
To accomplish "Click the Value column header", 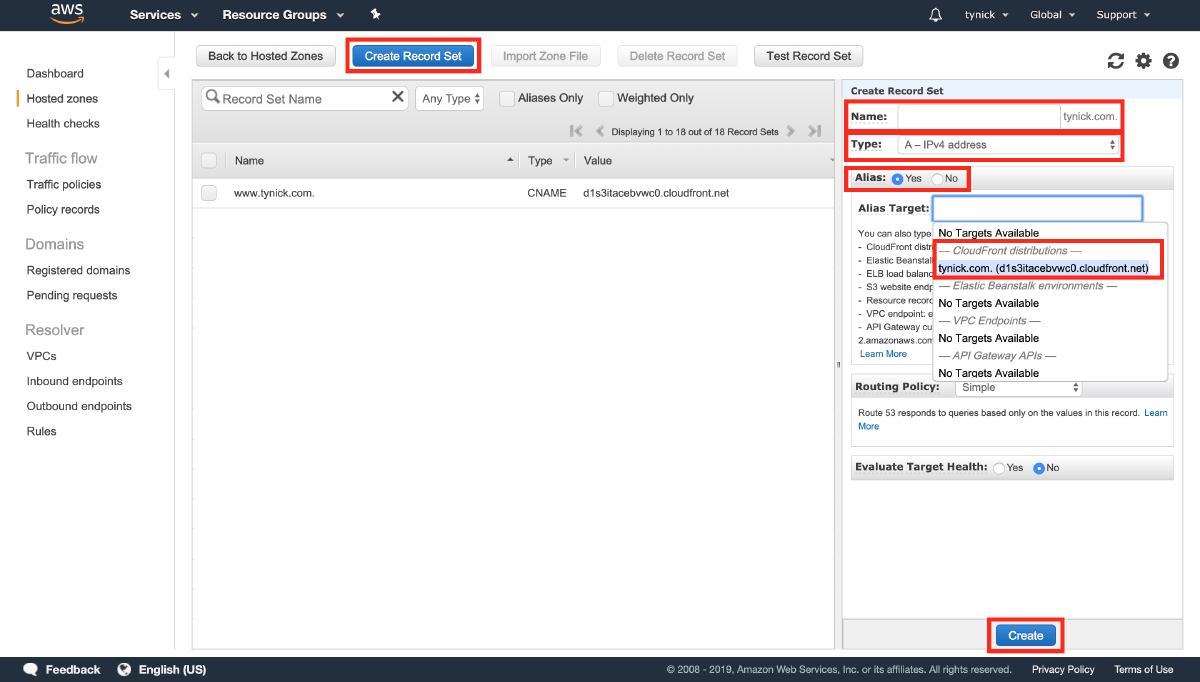I will click(598, 160).
